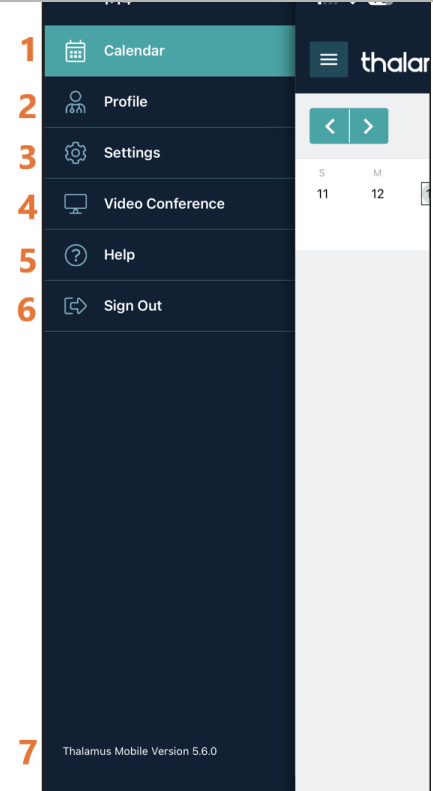Open the Help menu entry
Screen dimensions: 433x791
170,255
